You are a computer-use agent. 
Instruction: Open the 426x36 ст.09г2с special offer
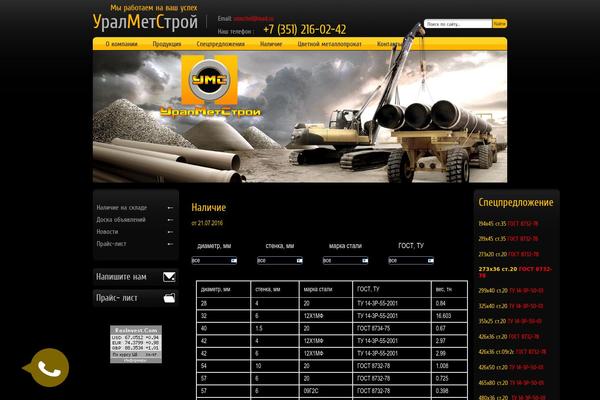tap(512, 352)
